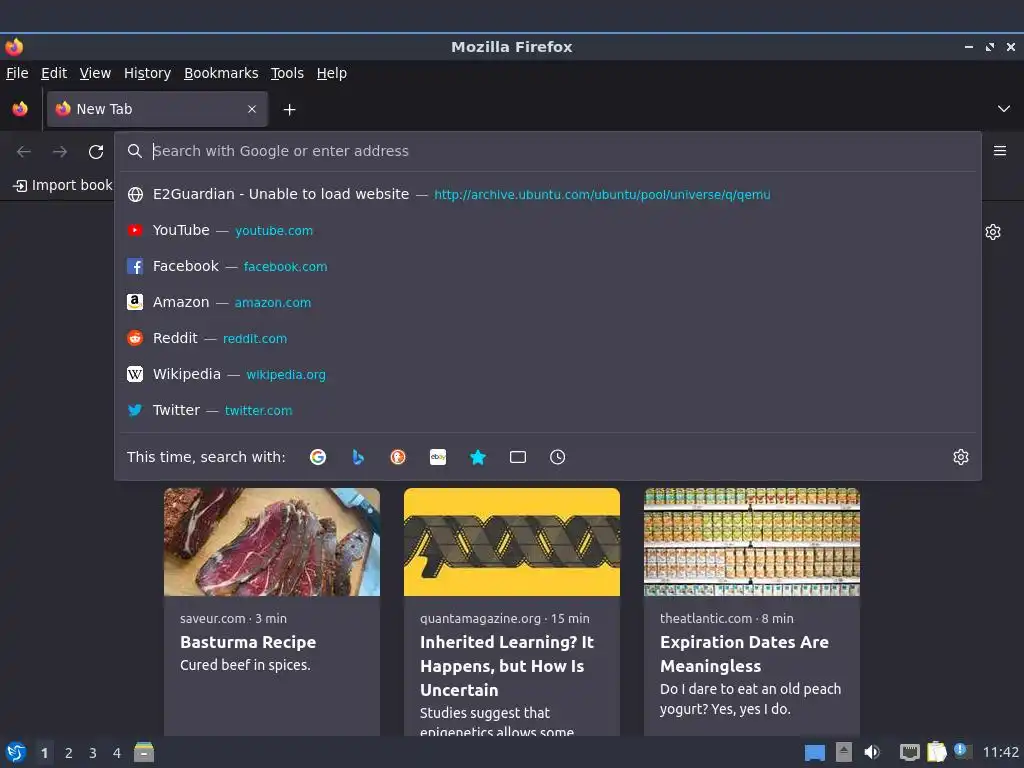
Task: Open the Basturma Recipe article thumbnail
Action: 272,542
